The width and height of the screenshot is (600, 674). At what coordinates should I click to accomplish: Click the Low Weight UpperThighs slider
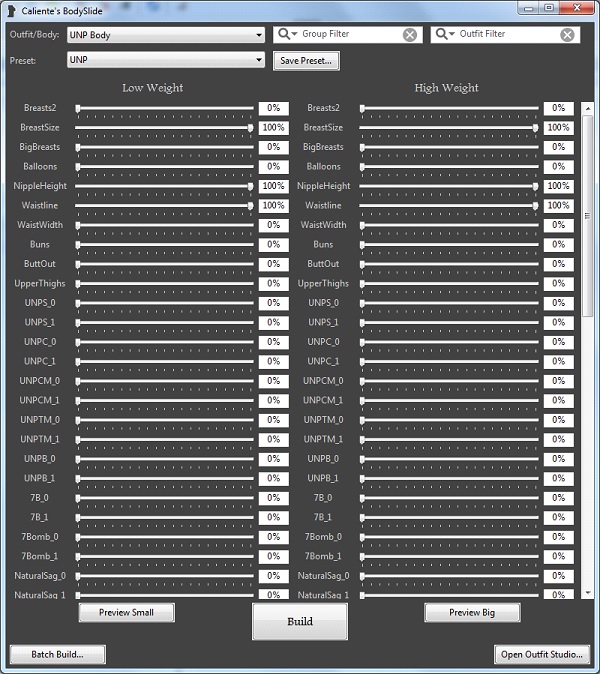point(164,284)
